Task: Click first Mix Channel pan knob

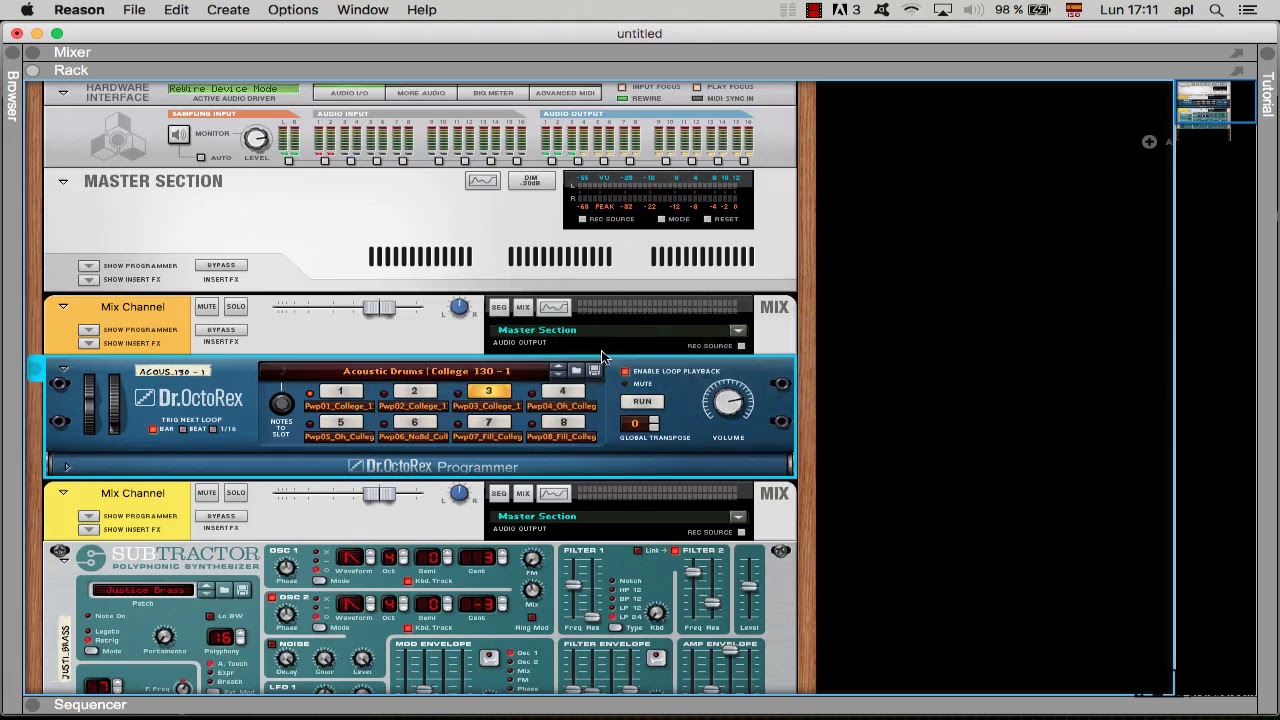Action: 459,307
